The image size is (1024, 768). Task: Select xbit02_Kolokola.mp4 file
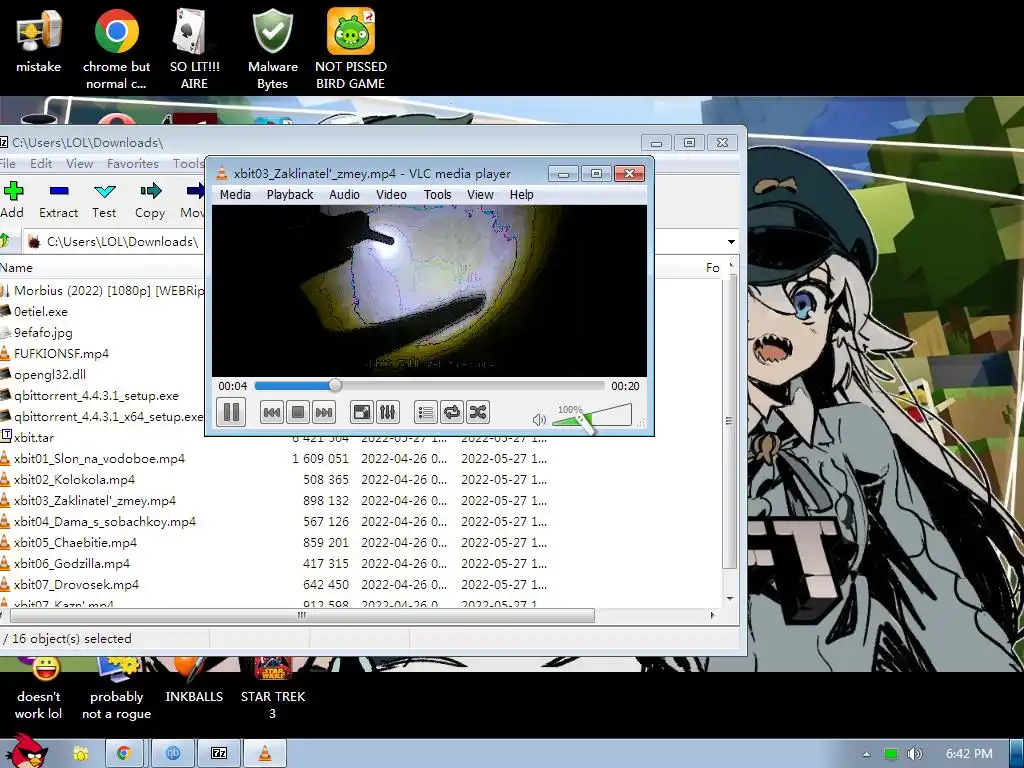coord(74,479)
